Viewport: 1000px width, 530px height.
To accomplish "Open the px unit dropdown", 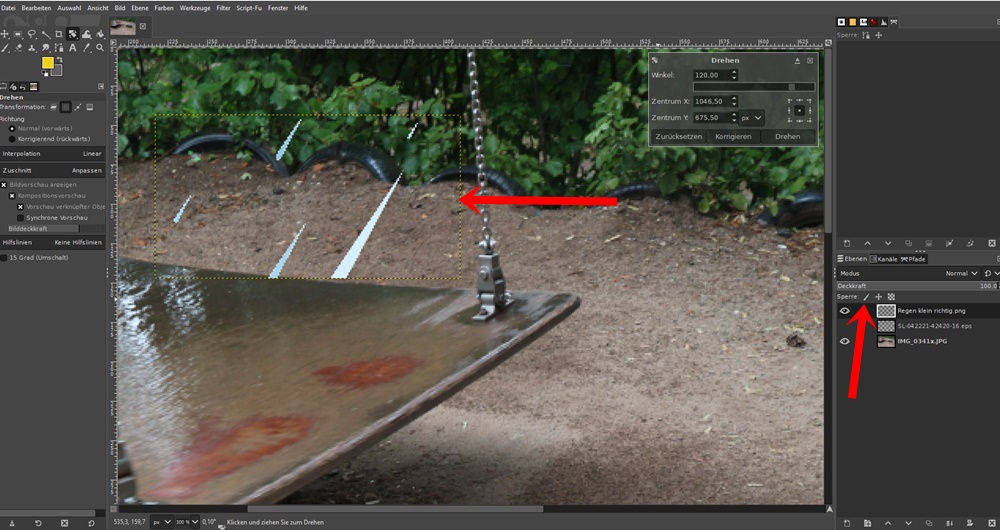I will coord(751,117).
